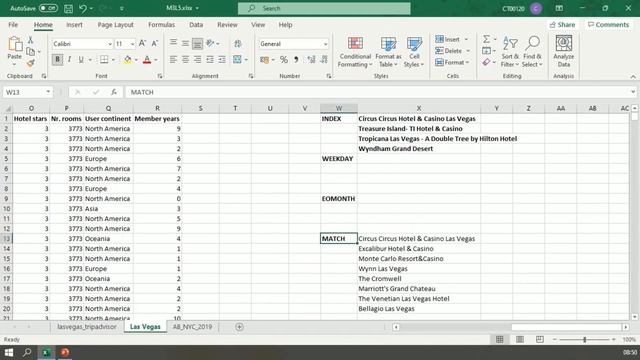
Task: Click the Paste clipboard icon
Action: [15, 44]
